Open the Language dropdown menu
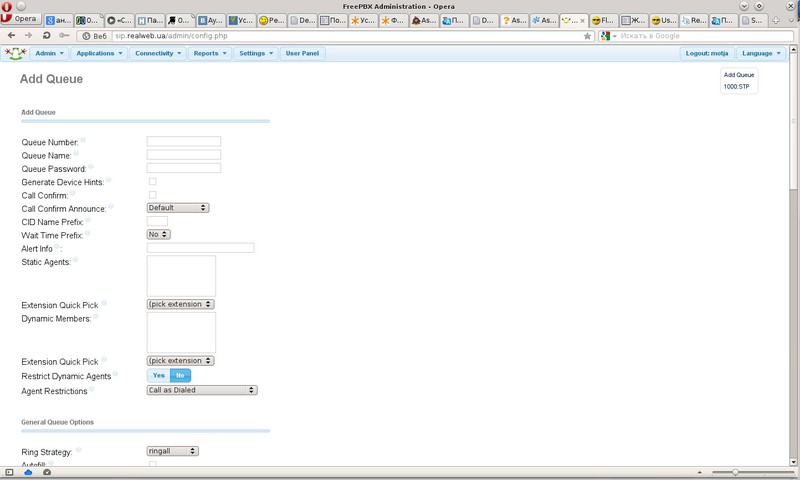Viewport: 800px width, 480px height. pyautogui.click(x=761, y=54)
